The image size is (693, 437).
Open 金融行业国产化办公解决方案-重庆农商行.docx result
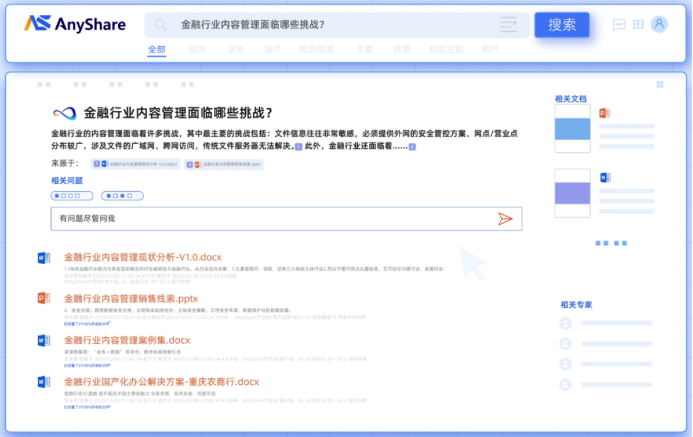point(161,382)
